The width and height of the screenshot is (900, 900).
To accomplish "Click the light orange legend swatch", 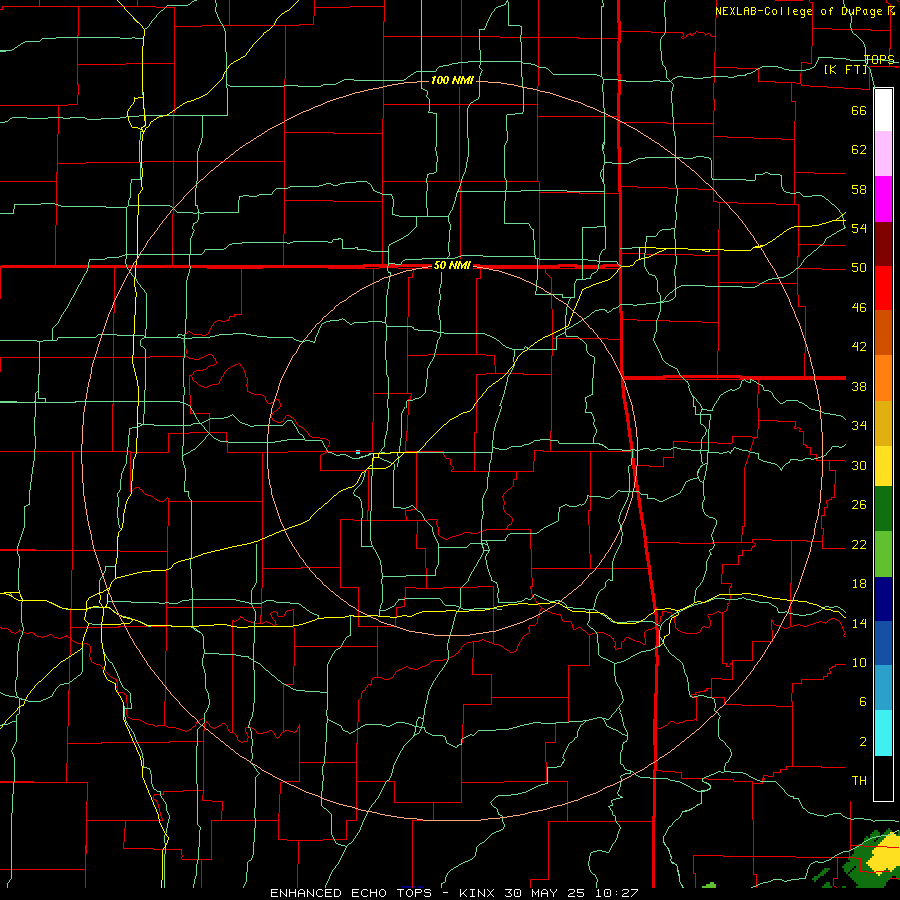I will [x=883, y=378].
